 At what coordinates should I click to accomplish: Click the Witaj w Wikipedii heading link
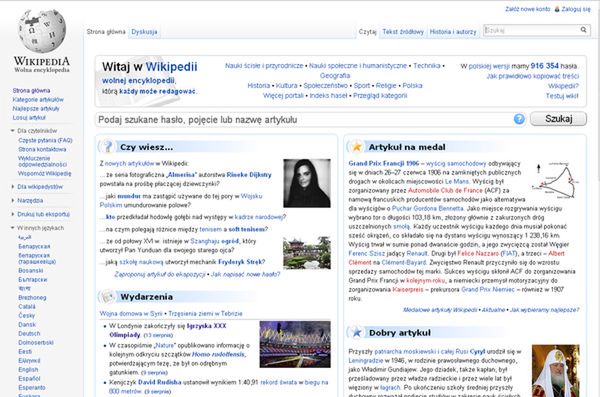[x=171, y=67]
